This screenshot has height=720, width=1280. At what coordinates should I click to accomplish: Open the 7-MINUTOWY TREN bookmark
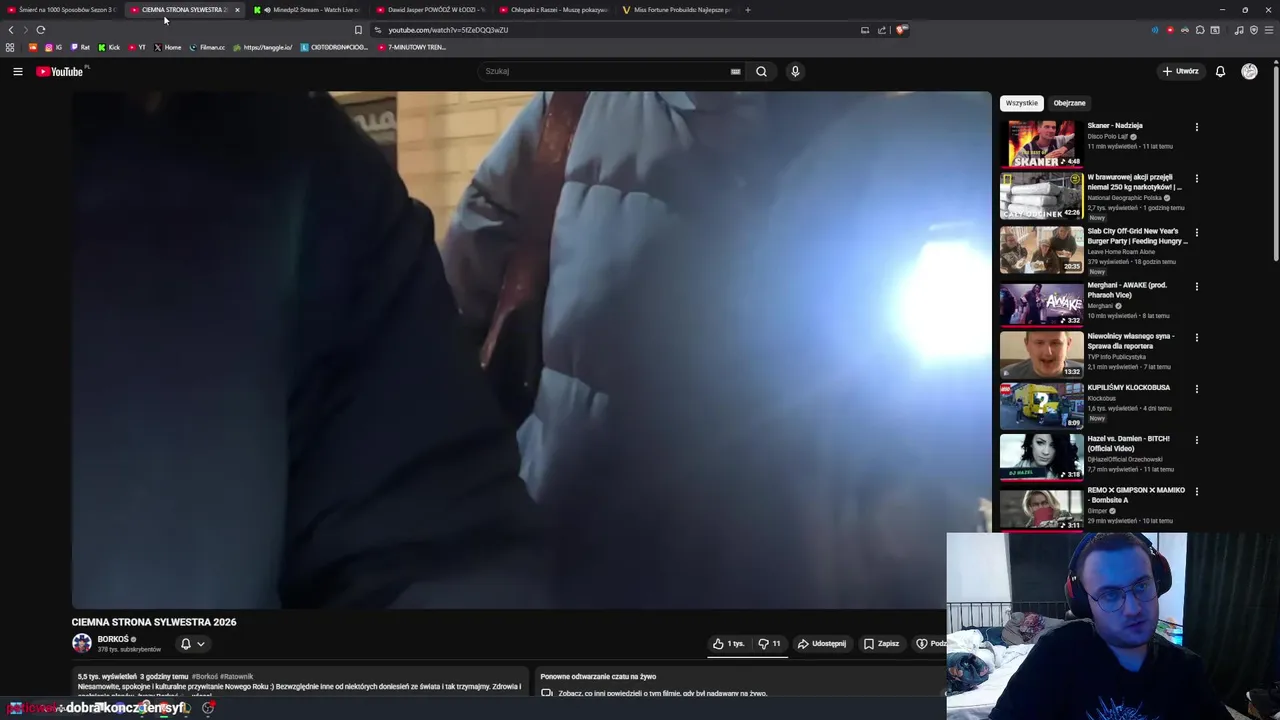(412, 47)
